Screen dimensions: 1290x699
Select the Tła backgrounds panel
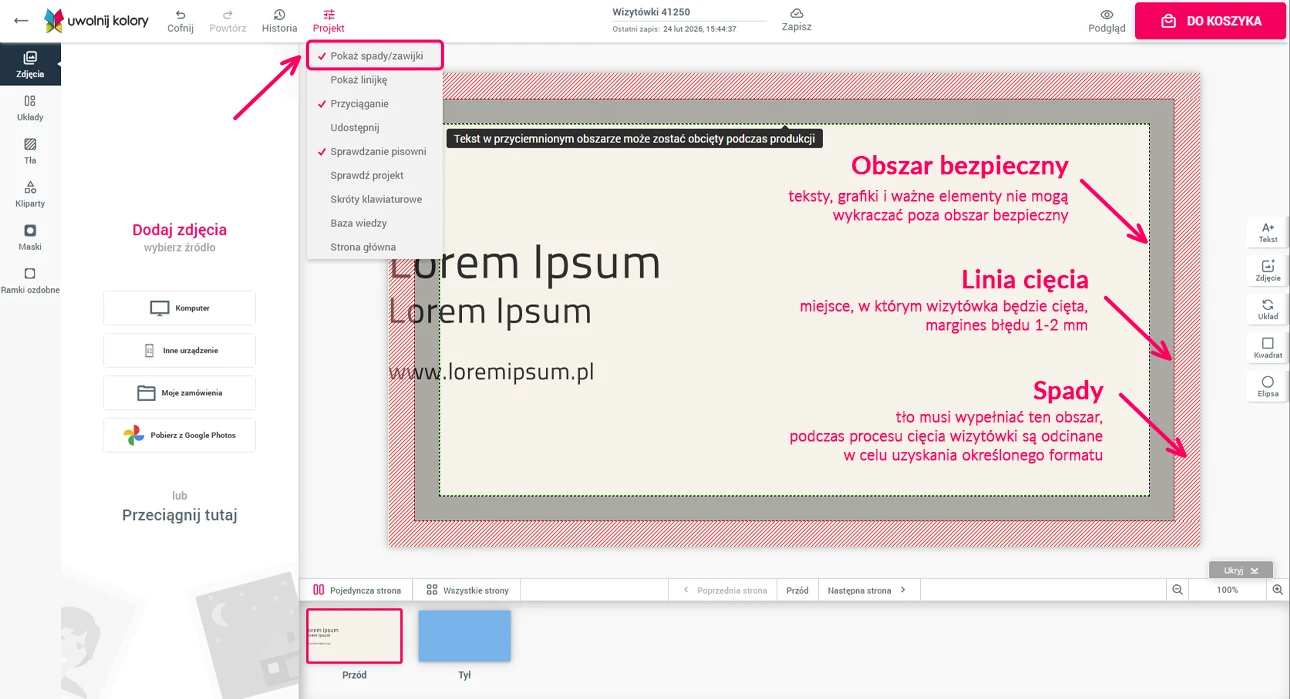click(x=30, y=150)
